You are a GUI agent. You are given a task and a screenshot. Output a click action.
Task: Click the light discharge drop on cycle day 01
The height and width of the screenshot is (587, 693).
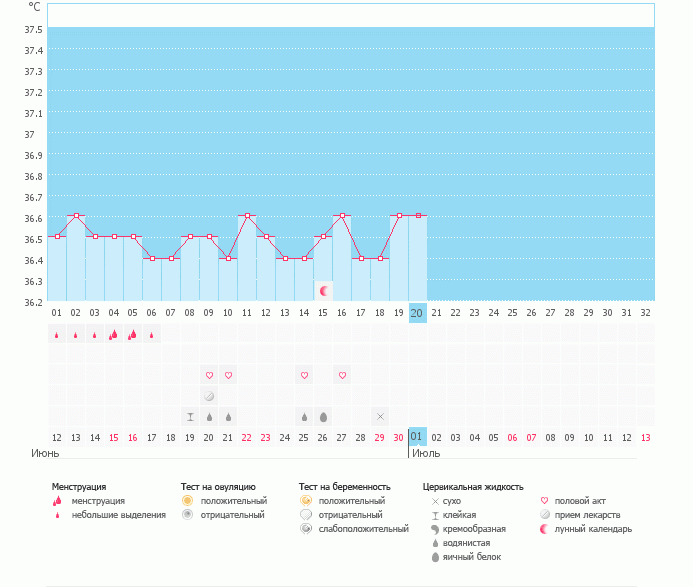tap(56, 334)
